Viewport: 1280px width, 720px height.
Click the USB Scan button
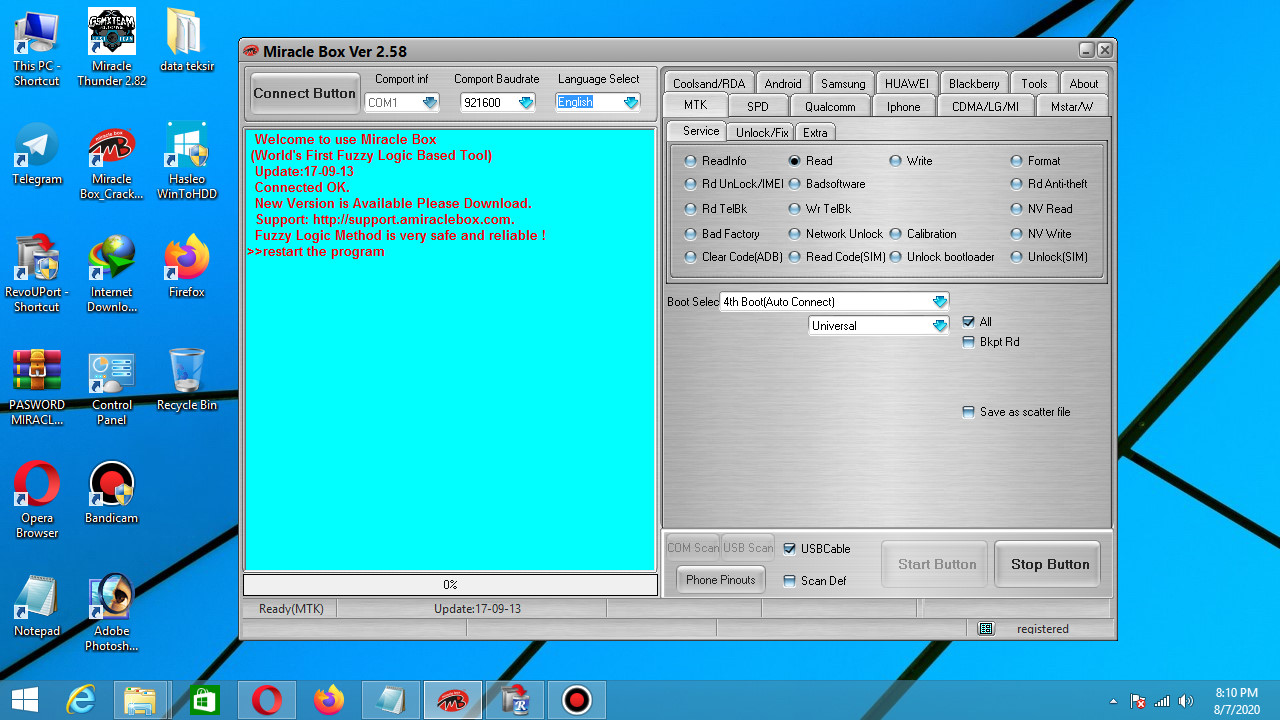click(x=748, y=548)
